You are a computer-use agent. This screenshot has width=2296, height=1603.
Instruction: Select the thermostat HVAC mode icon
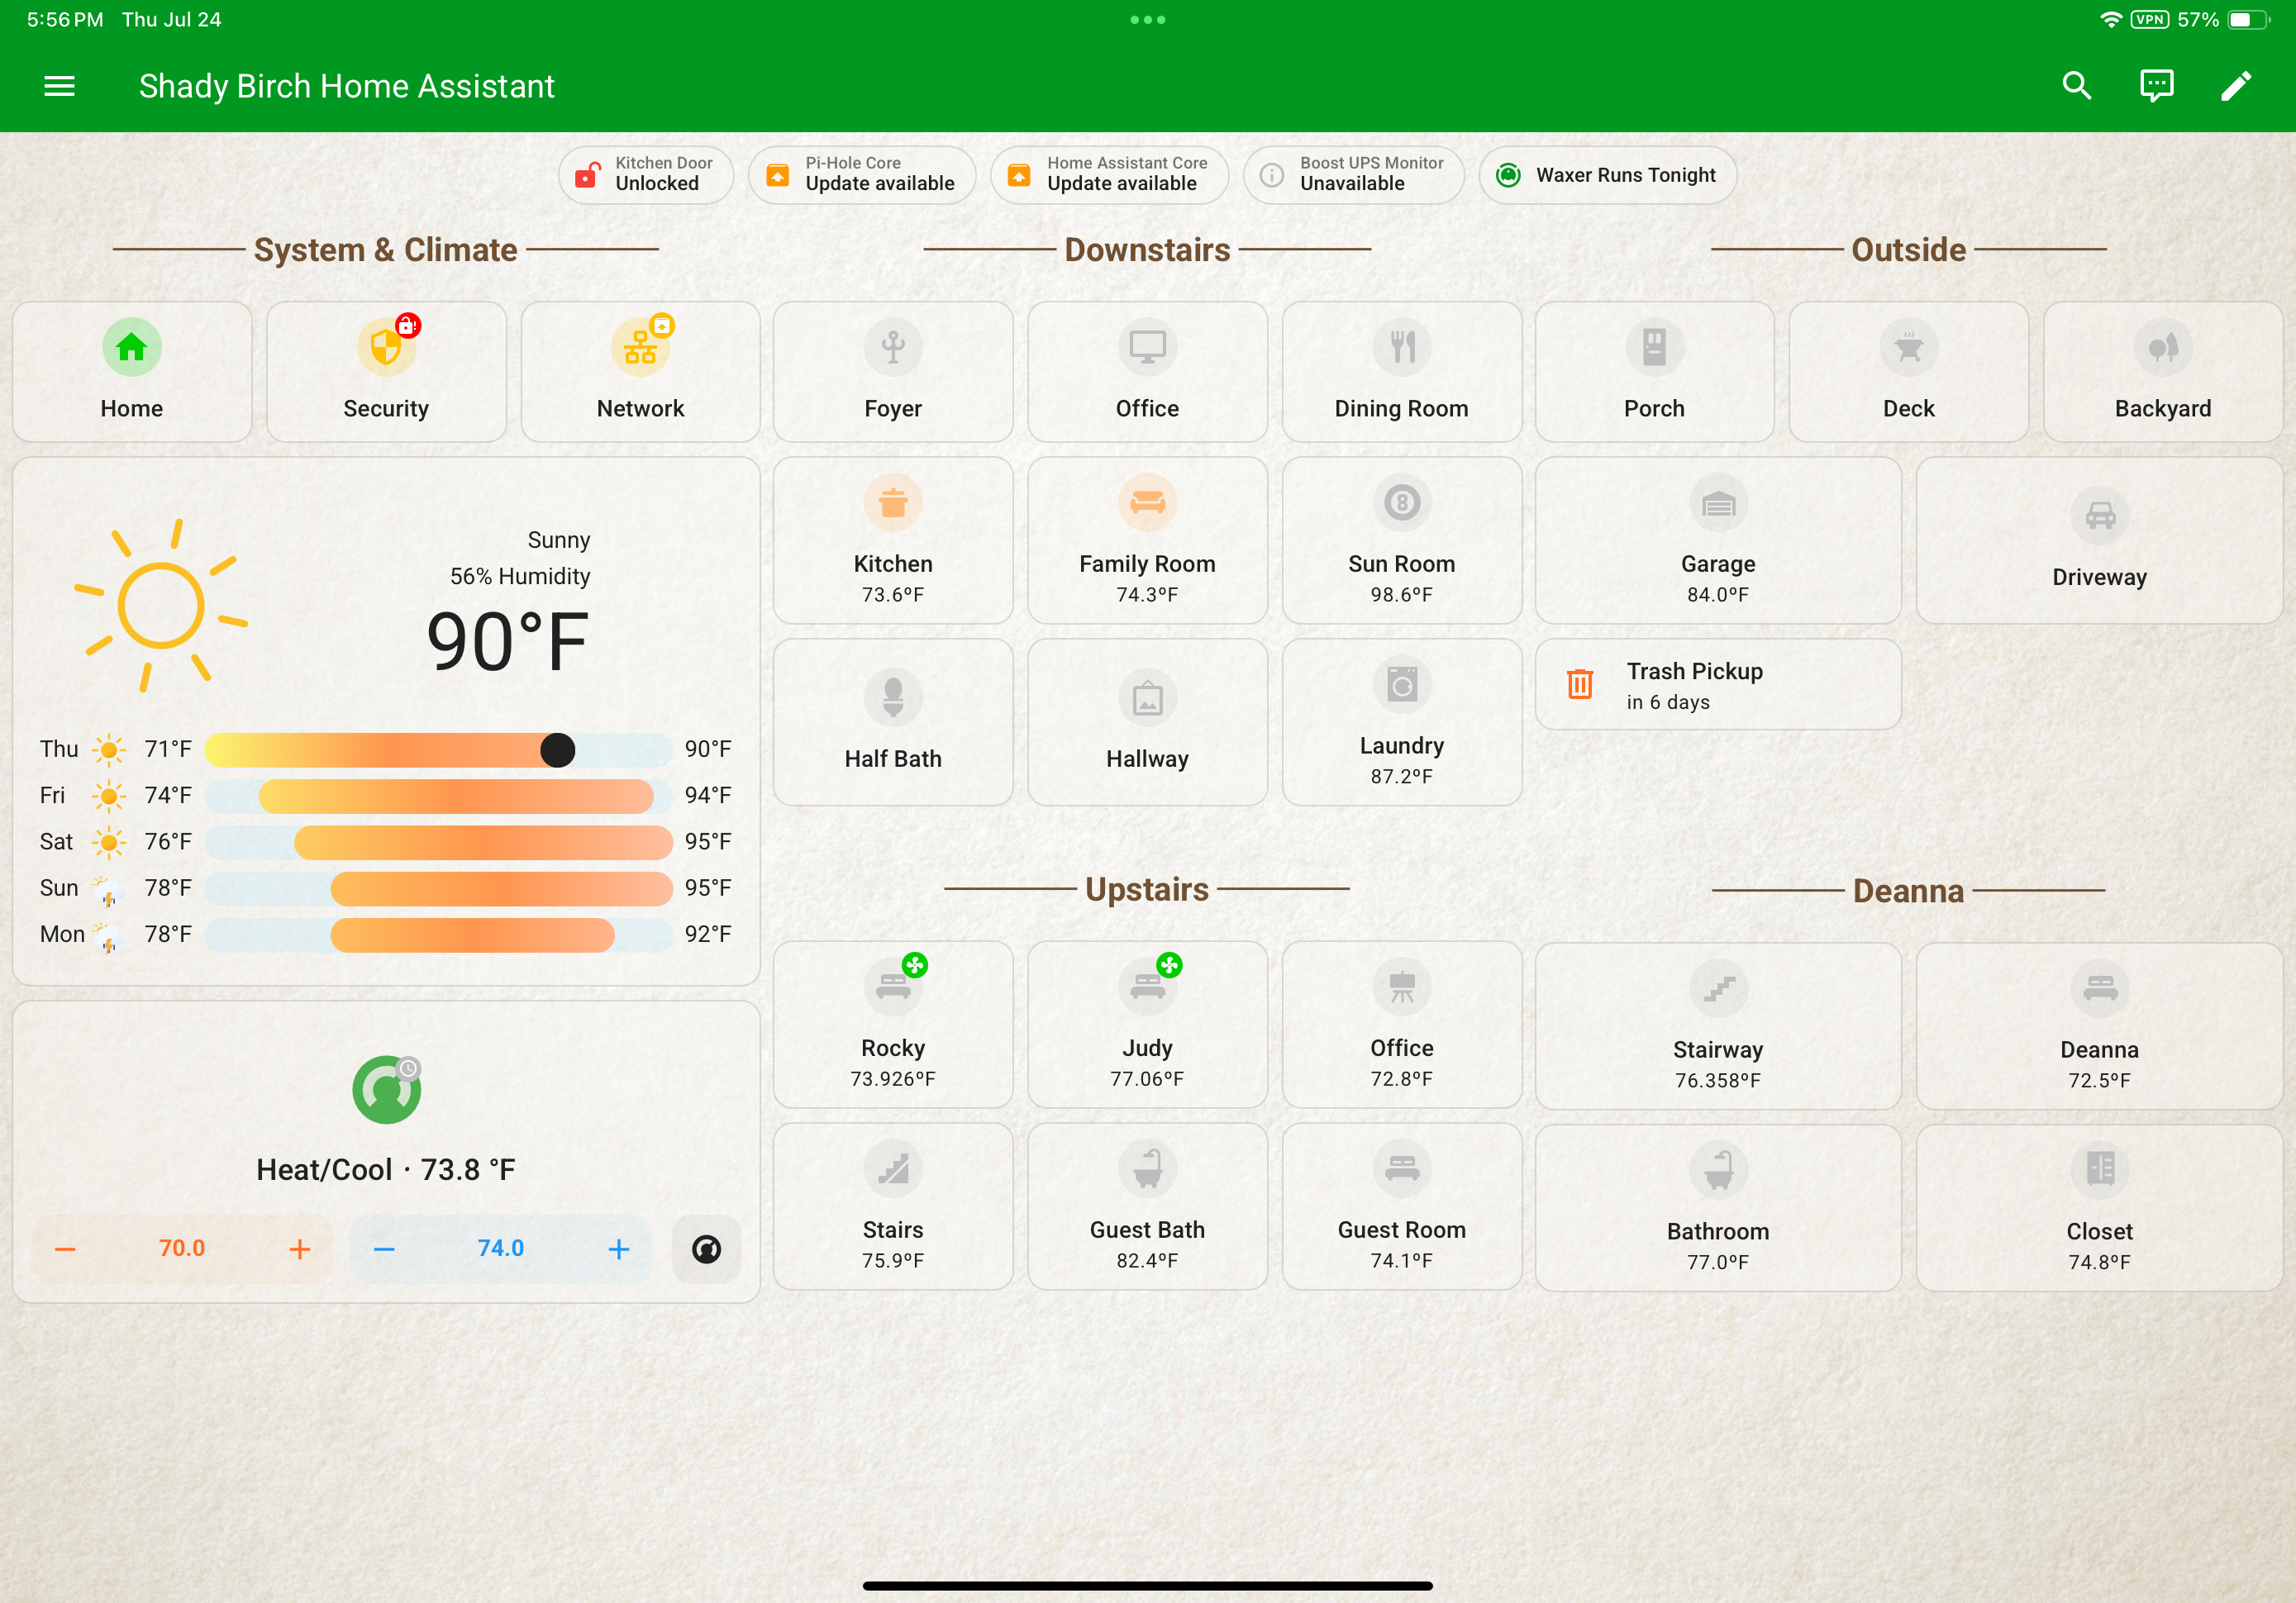click(x=386, y=1089)
